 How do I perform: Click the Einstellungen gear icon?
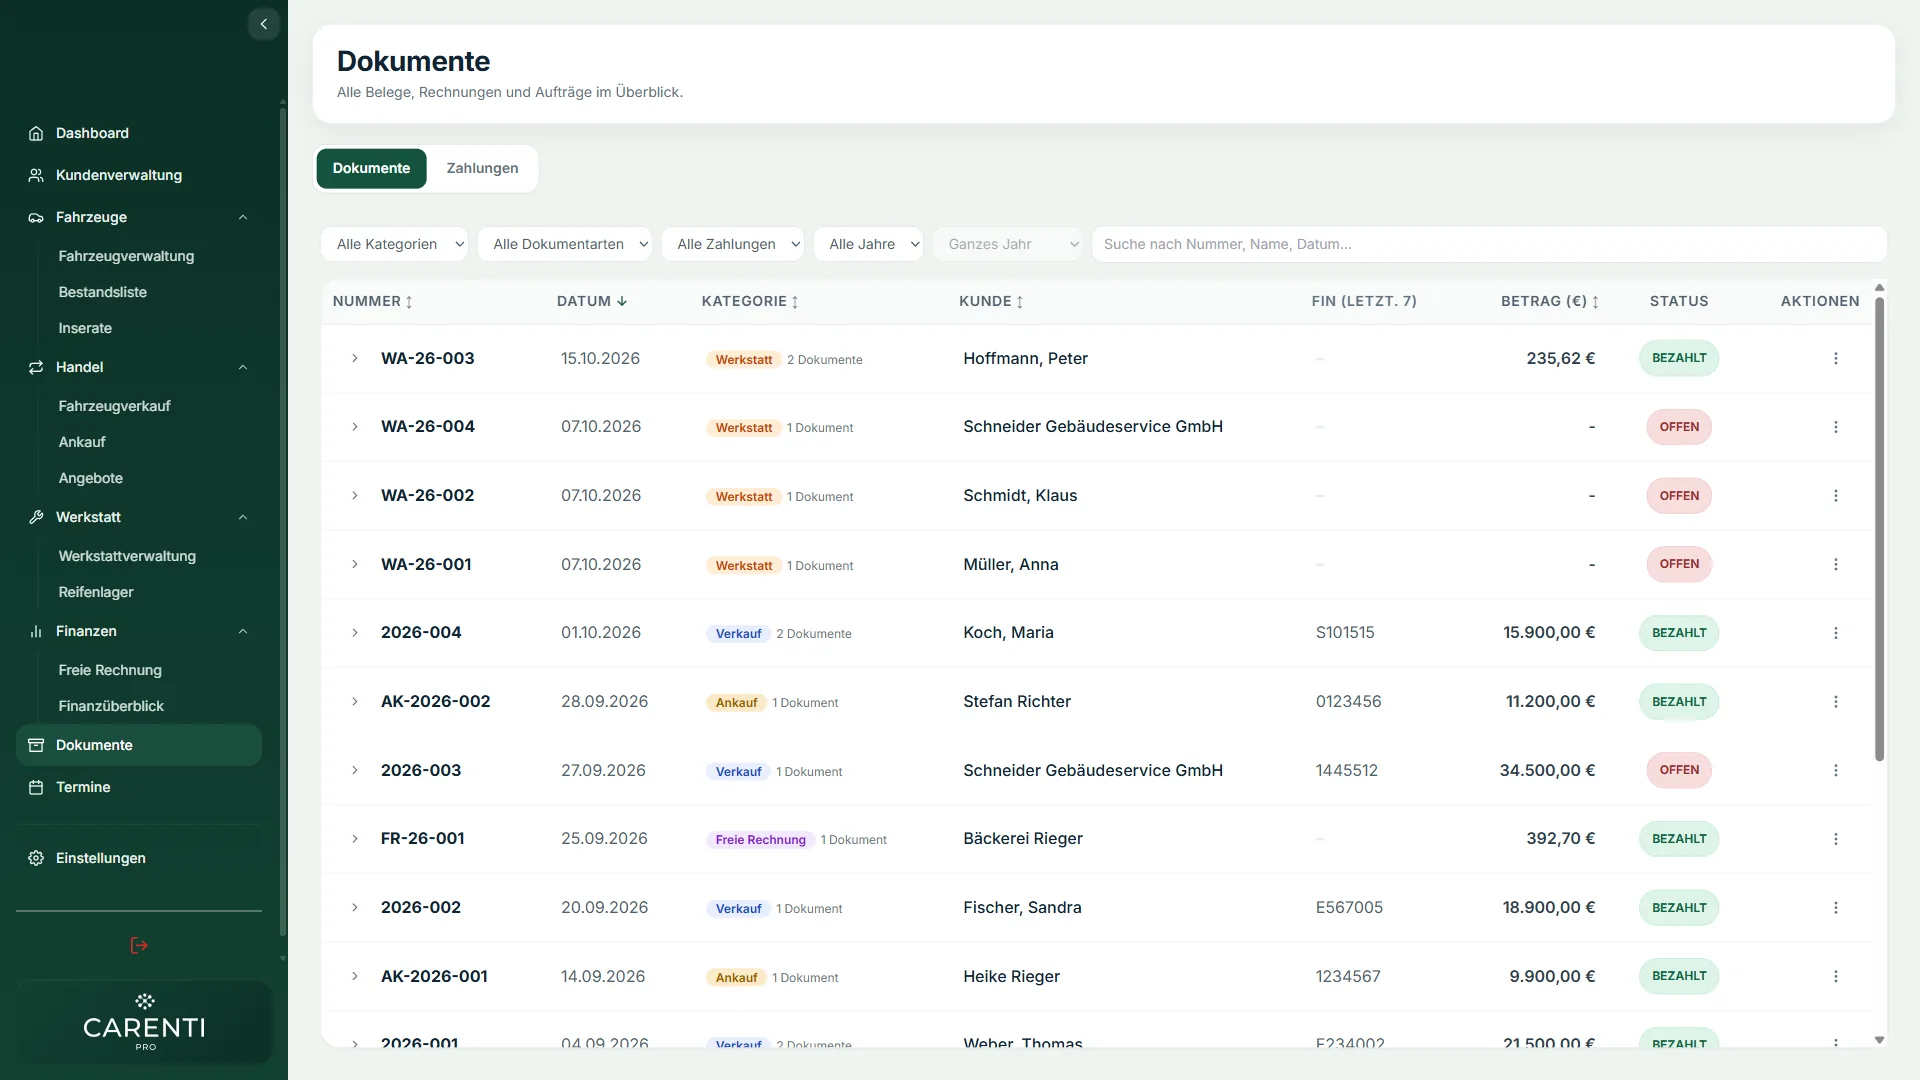[x=36, y=858]
